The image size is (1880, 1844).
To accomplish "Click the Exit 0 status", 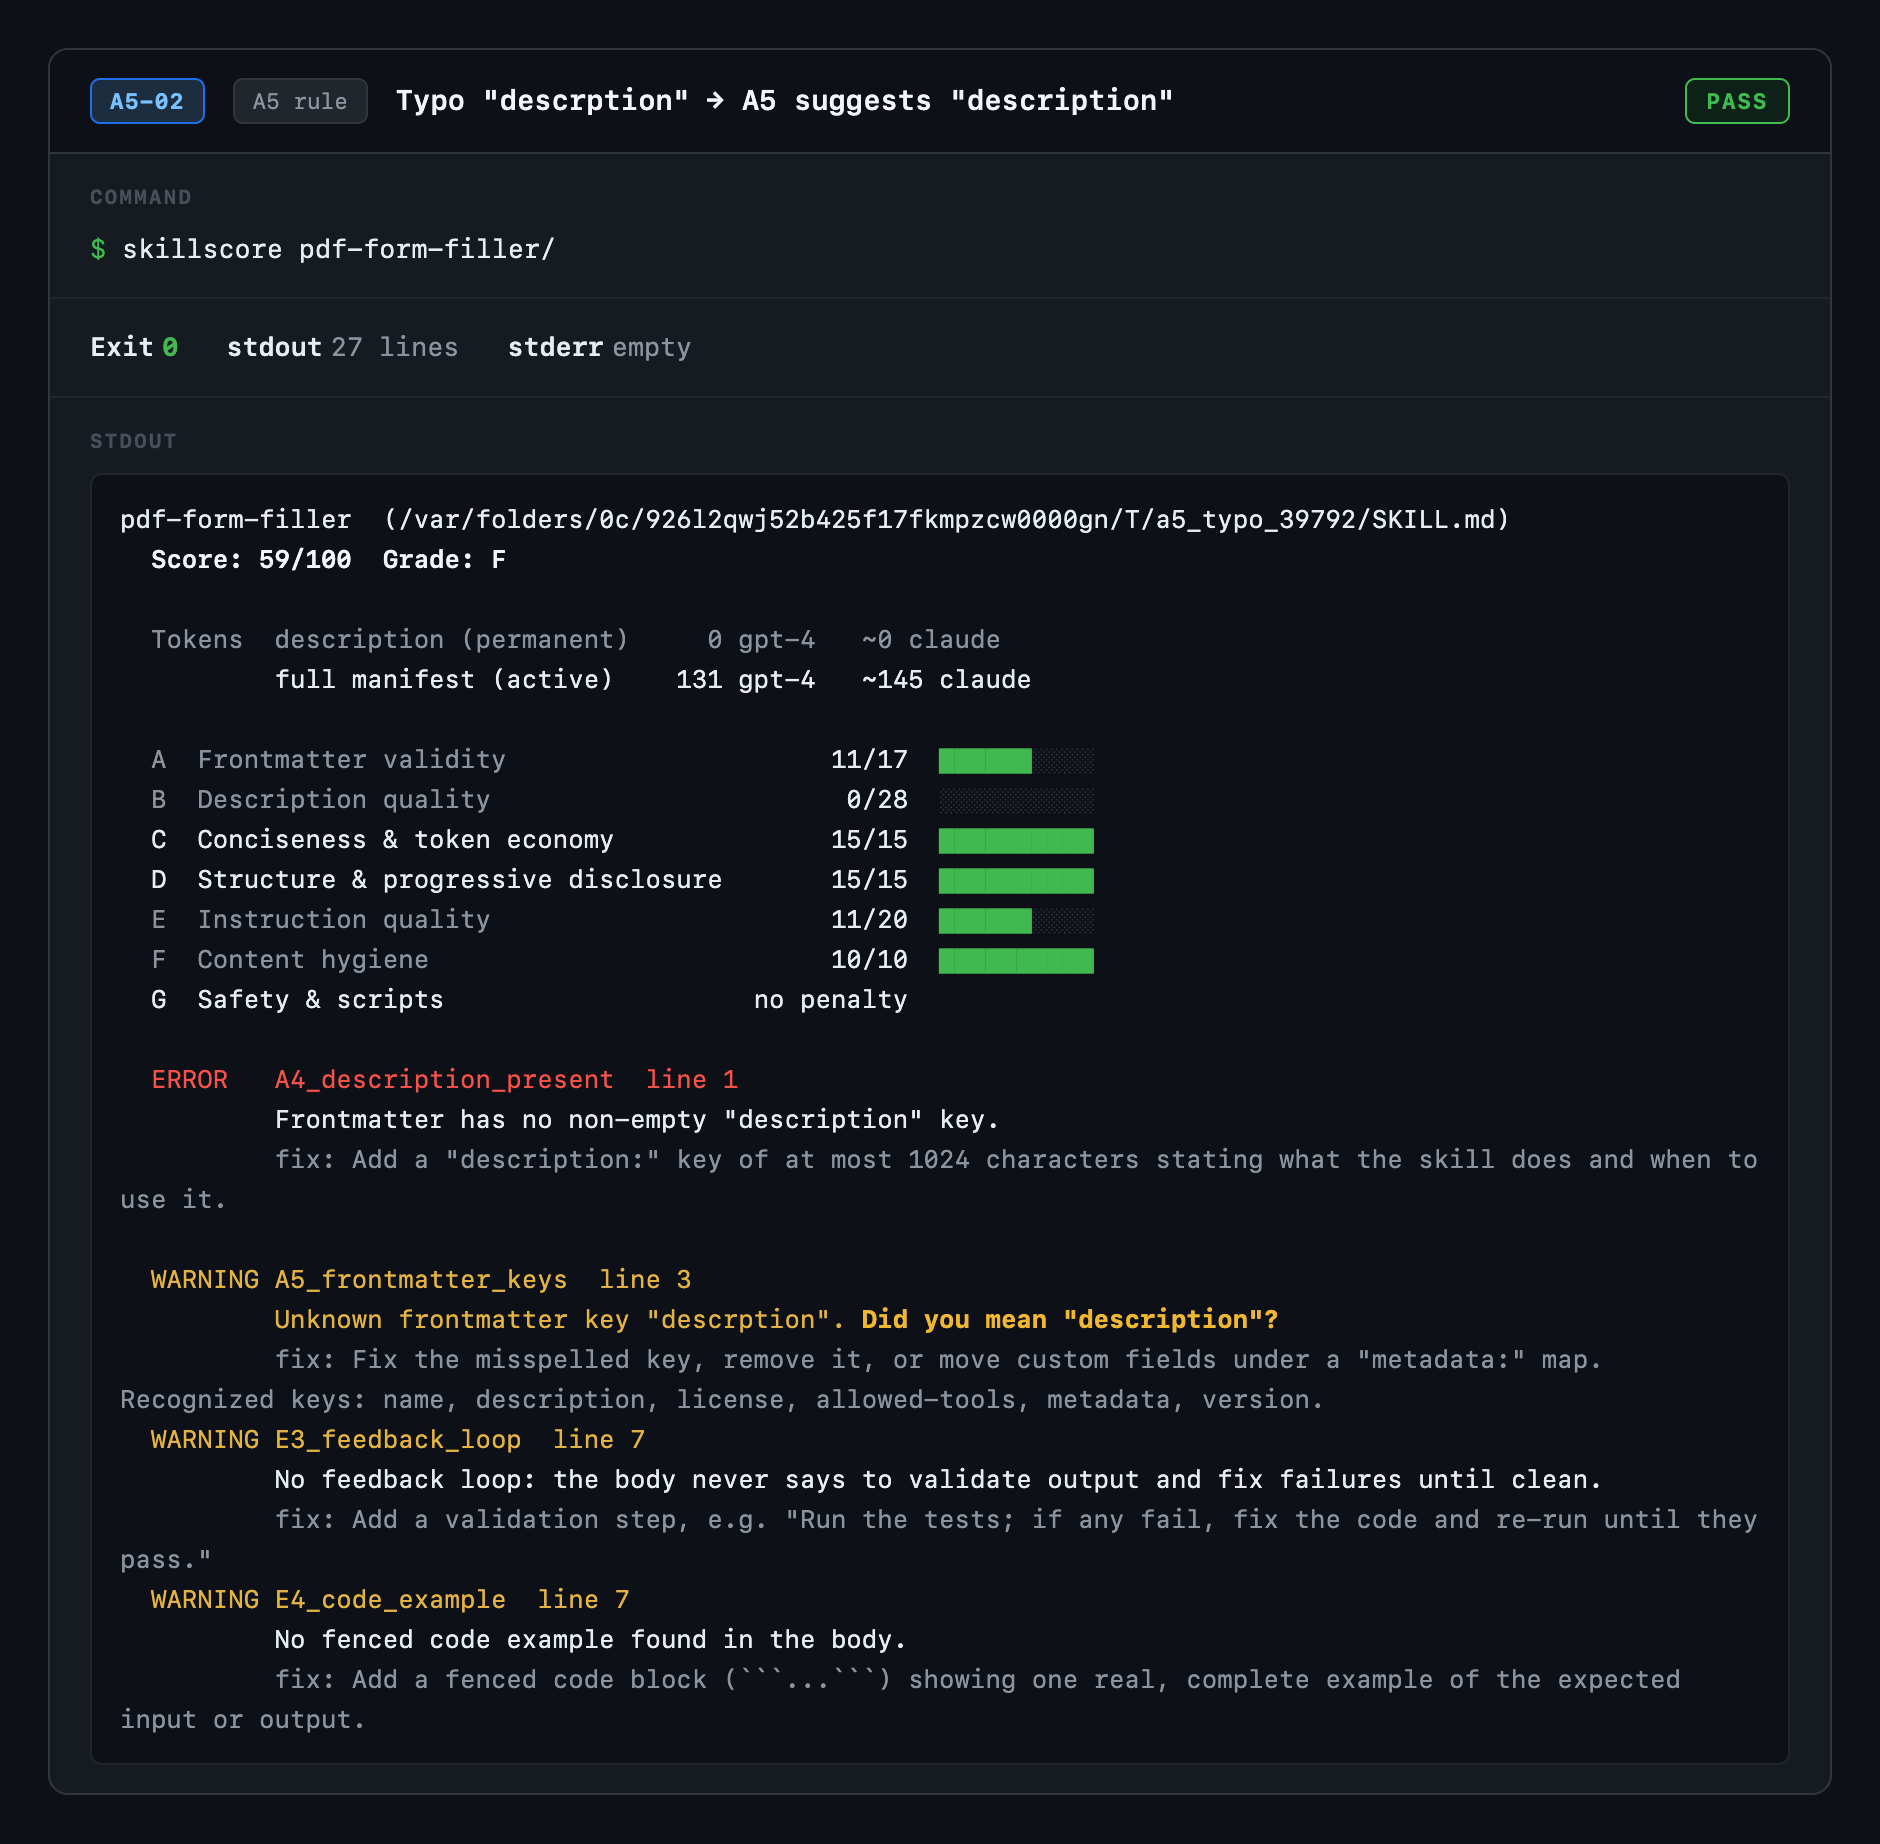I will click(134, 347).
